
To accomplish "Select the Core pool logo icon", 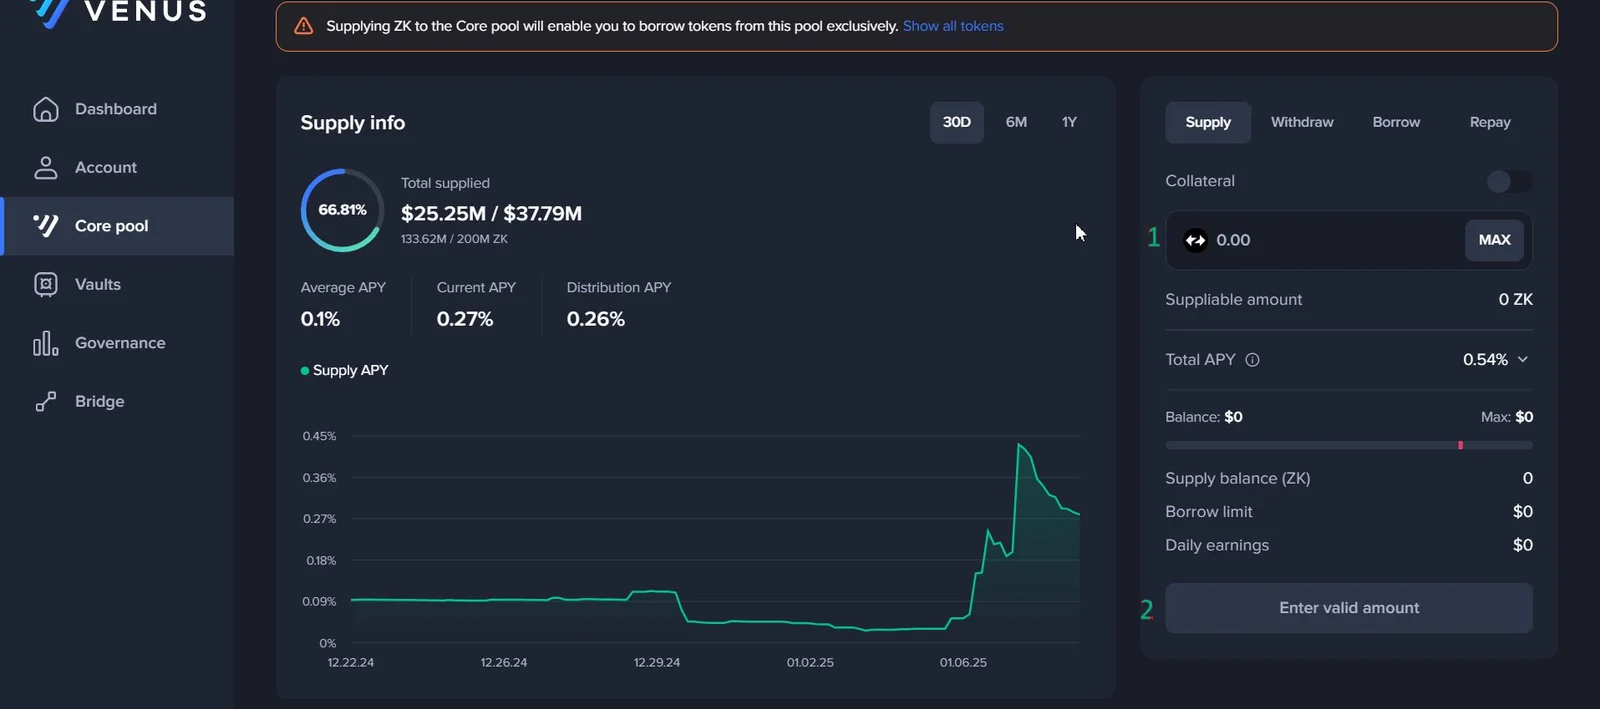I will click(x=46, y=226).
